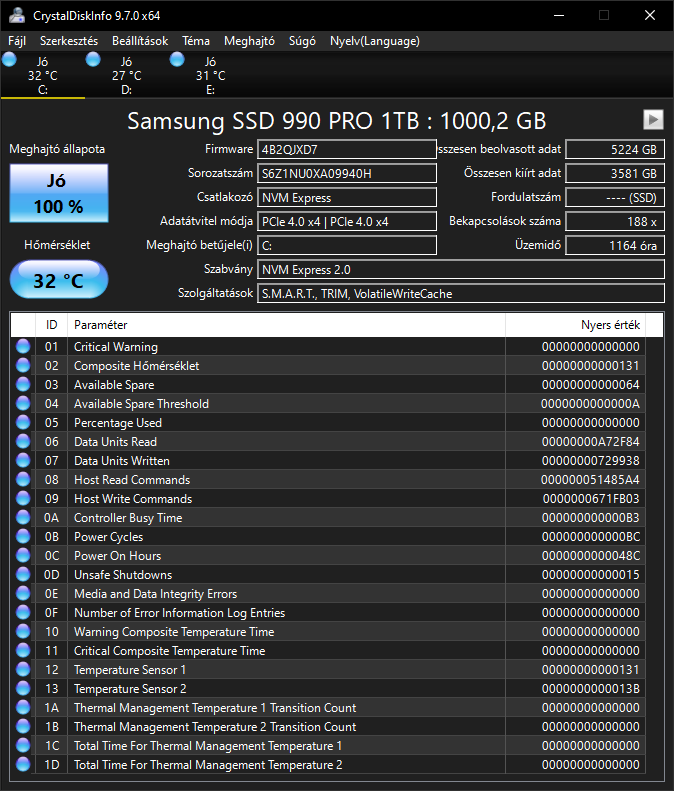674x791 pixels.
Task: Click the Nyers érték column header
Action: 575,325
